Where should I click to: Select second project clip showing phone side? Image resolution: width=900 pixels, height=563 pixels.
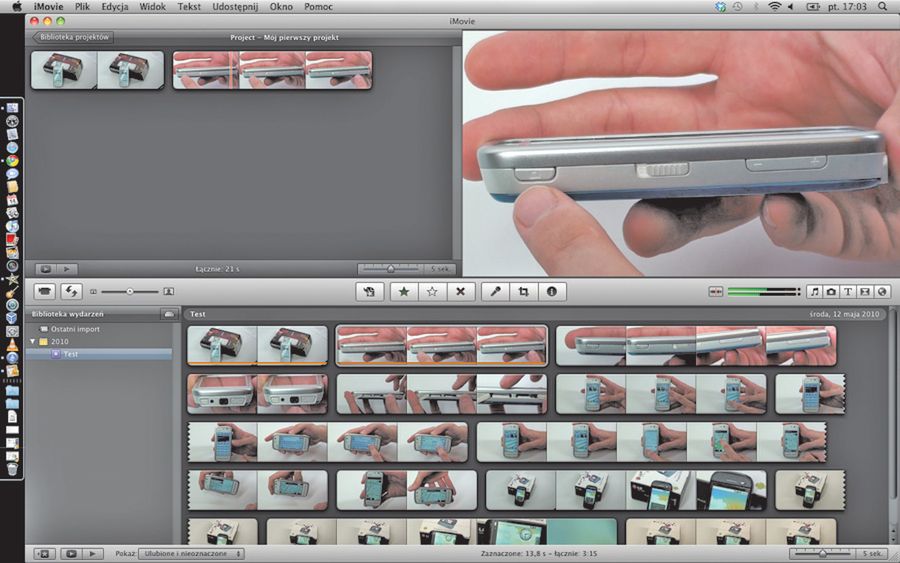272,70
